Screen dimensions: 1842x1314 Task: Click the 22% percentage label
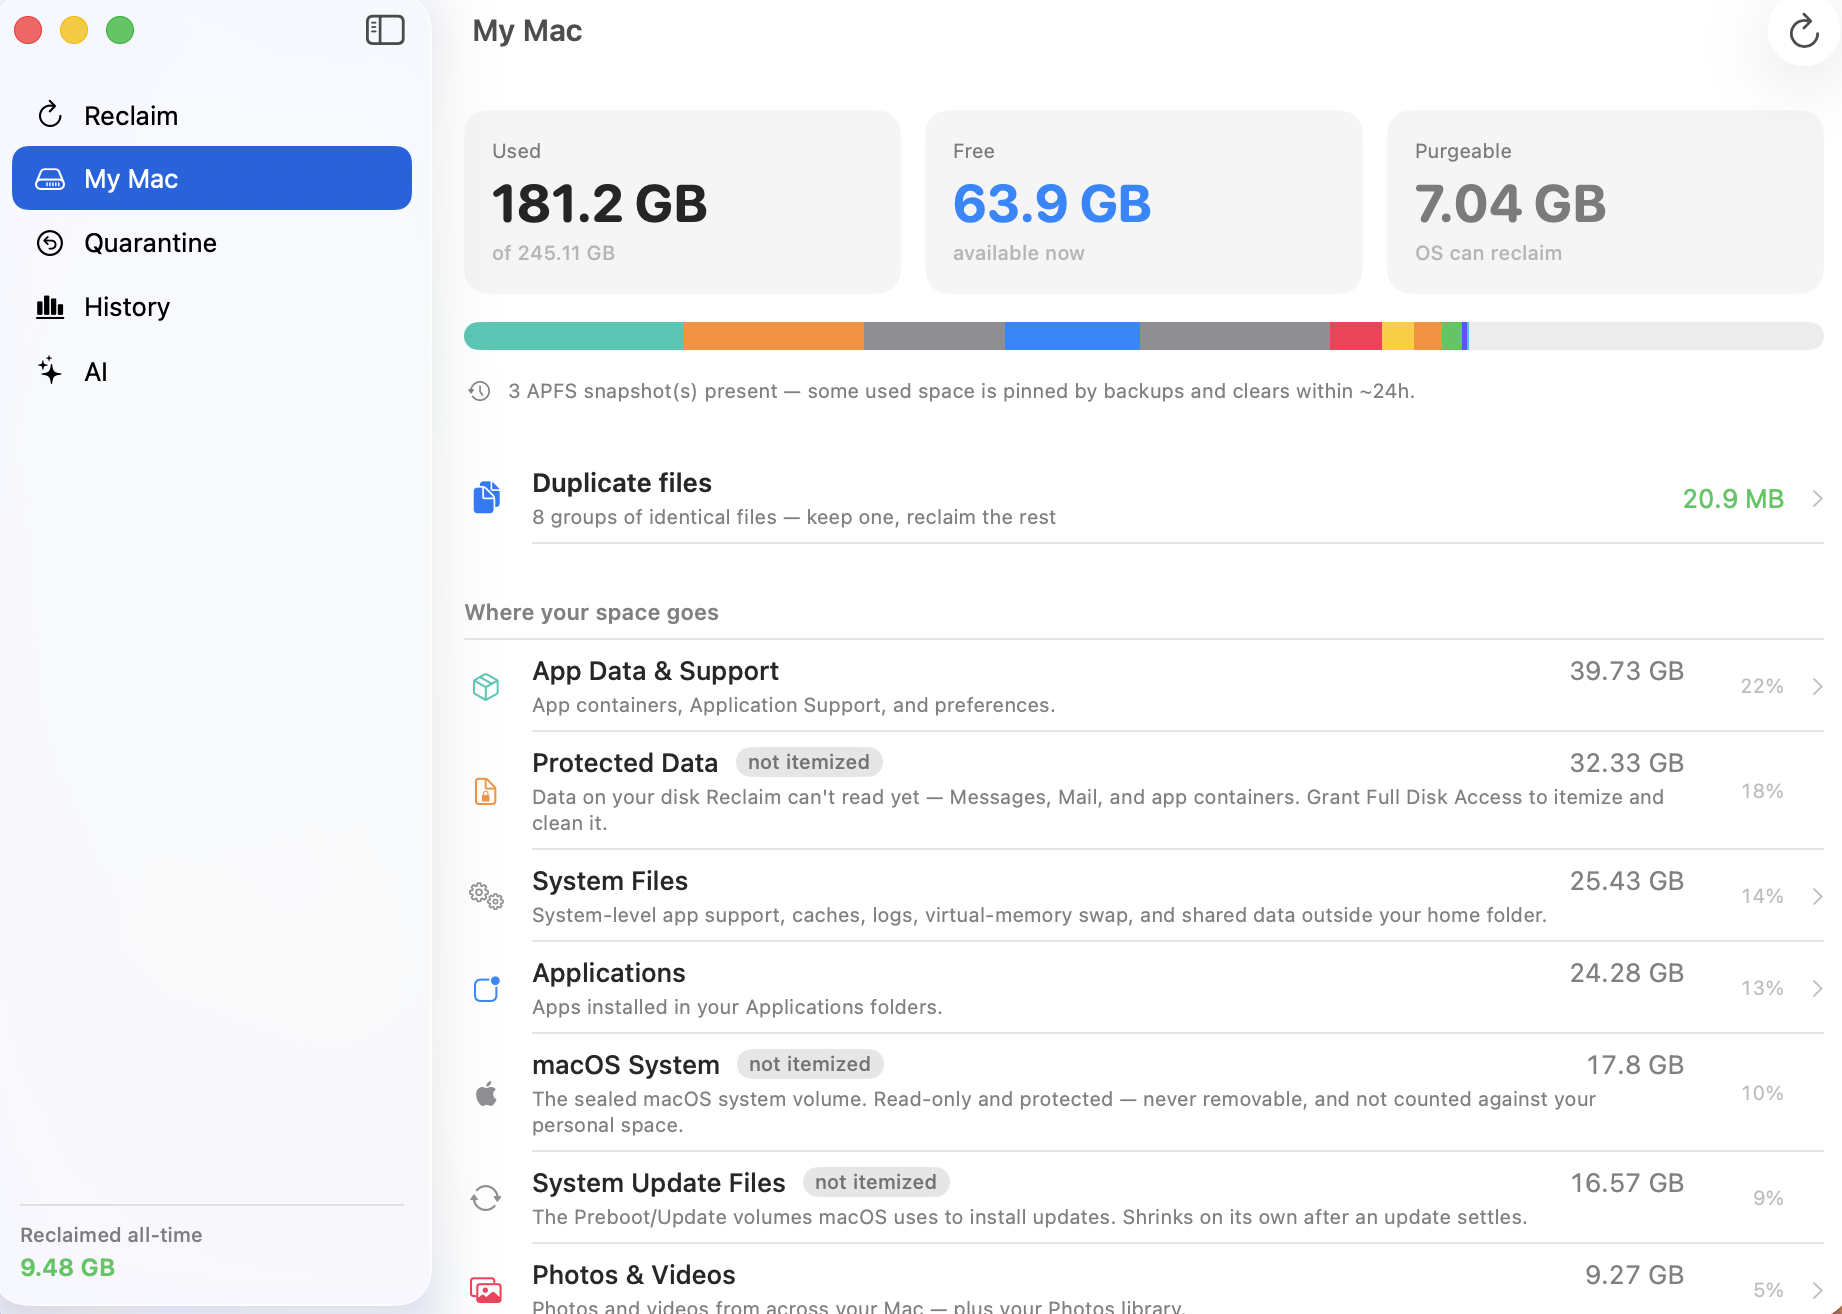point(1762,686)
